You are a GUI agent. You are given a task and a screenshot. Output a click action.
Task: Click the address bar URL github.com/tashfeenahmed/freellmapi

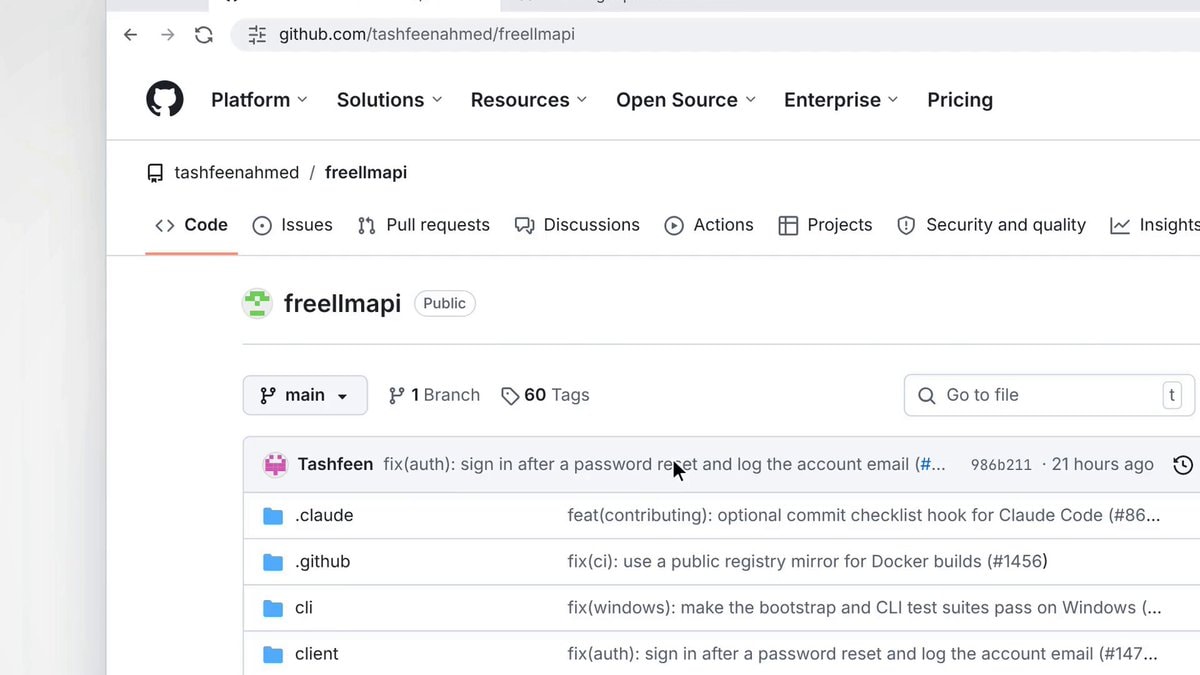pyautogui.click(x=427, y=35)
